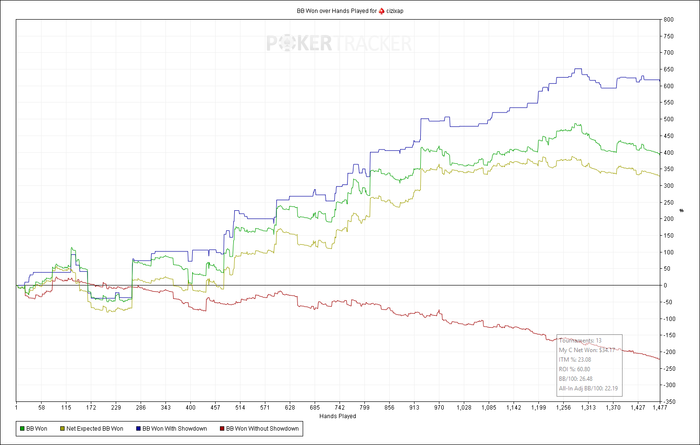Click x-axis tick label 799

(364, 408)
